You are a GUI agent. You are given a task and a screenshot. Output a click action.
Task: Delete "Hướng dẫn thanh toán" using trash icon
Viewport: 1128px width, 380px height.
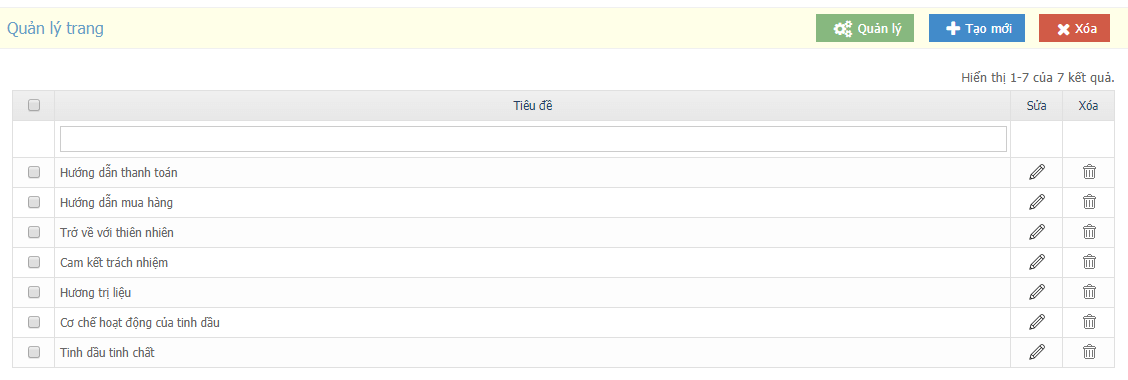(1089, 172)
